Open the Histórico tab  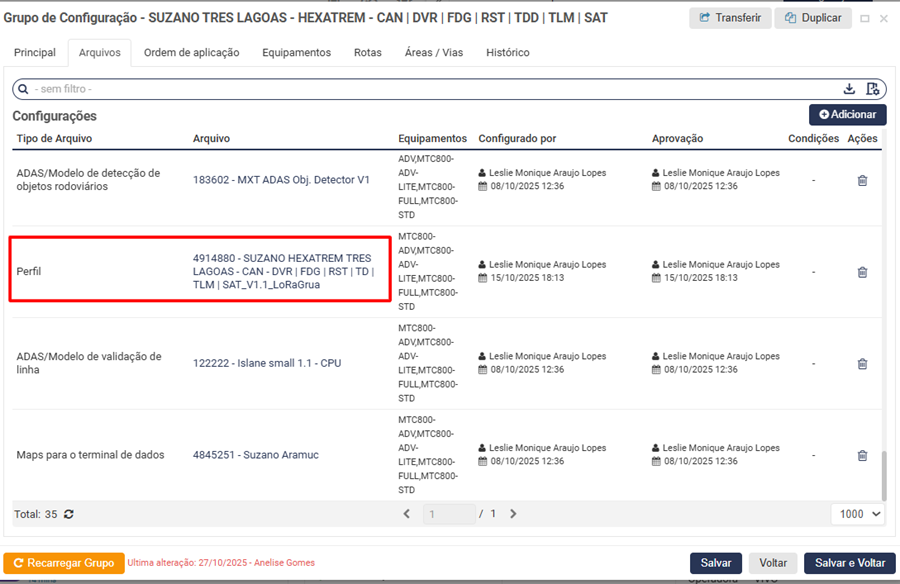click(507, 53)
